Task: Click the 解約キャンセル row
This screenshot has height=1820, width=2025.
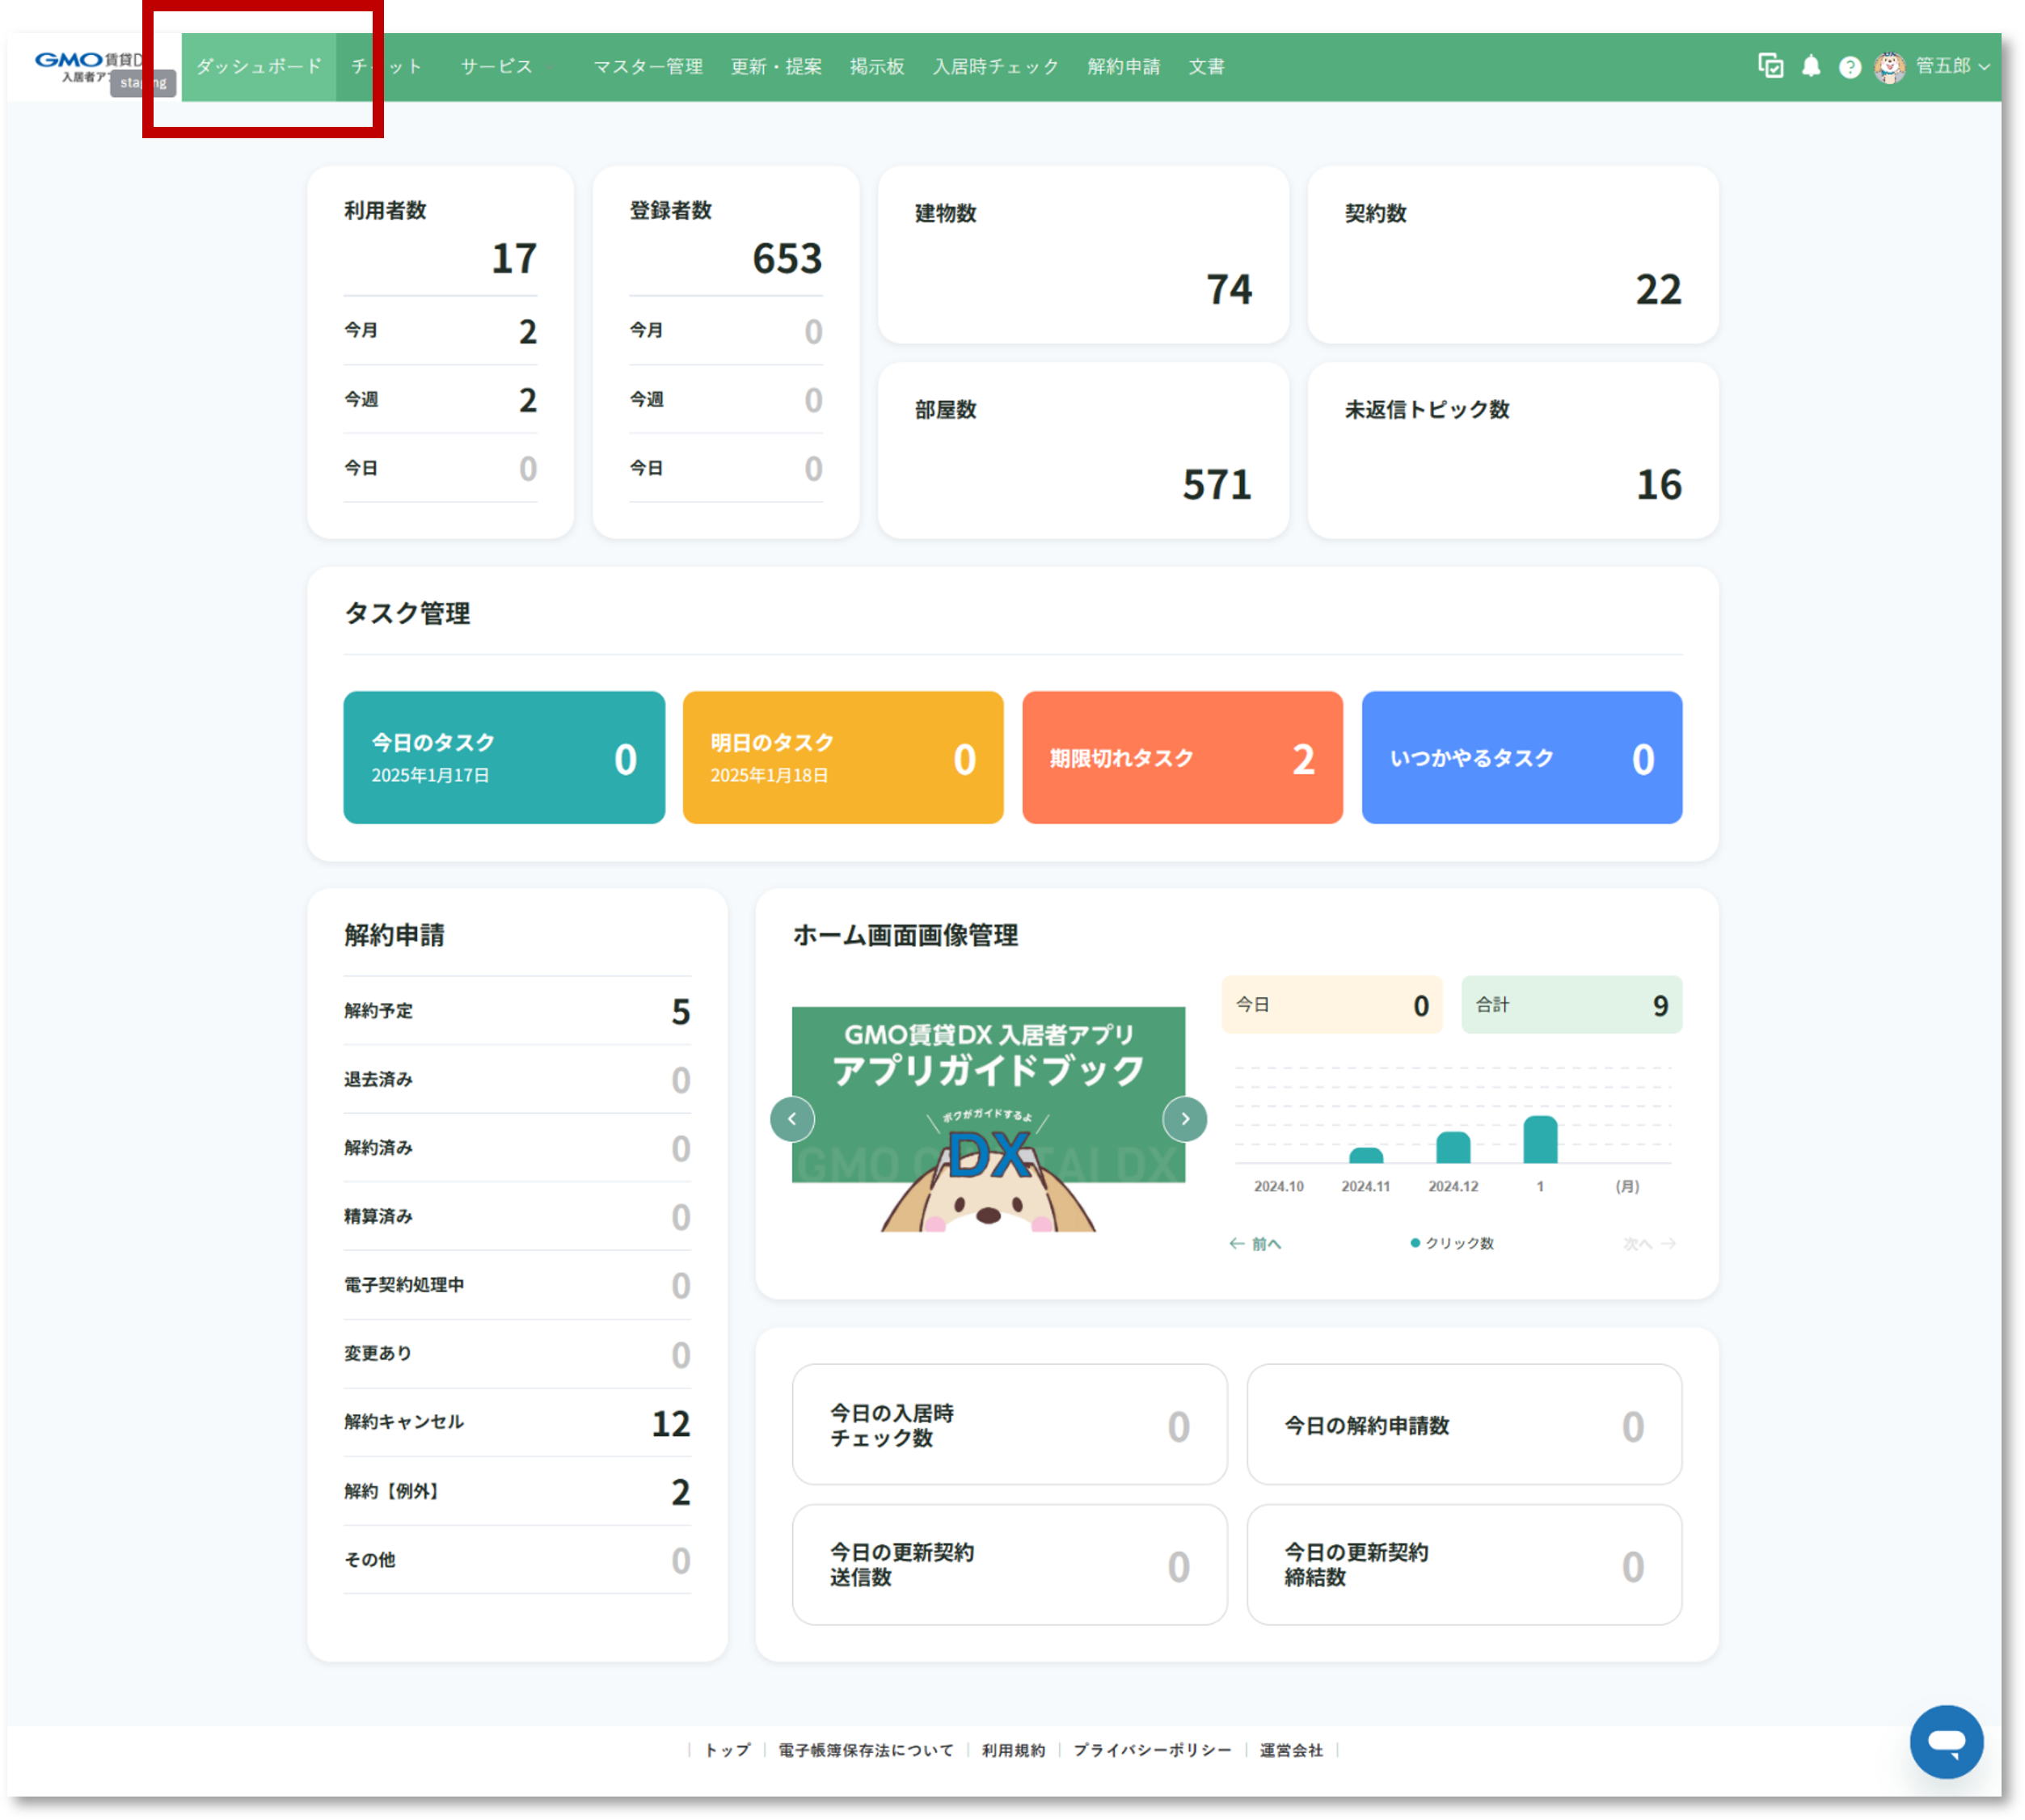Action: (x=517, y=1422)
